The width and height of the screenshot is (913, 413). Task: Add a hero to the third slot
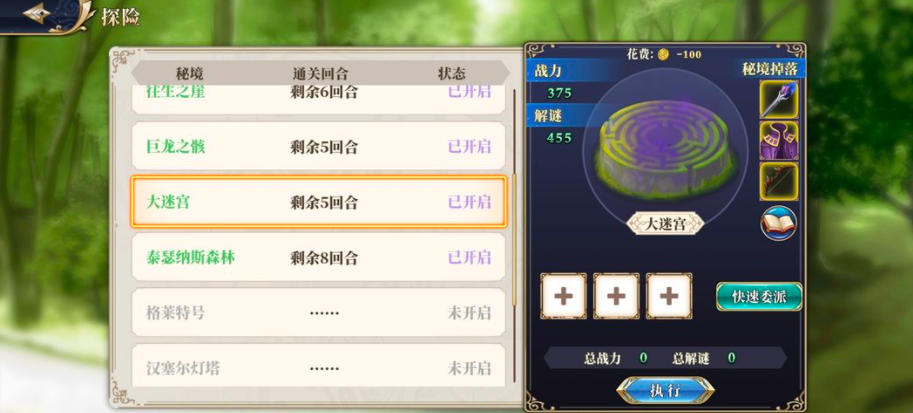[x=668, y=296]
